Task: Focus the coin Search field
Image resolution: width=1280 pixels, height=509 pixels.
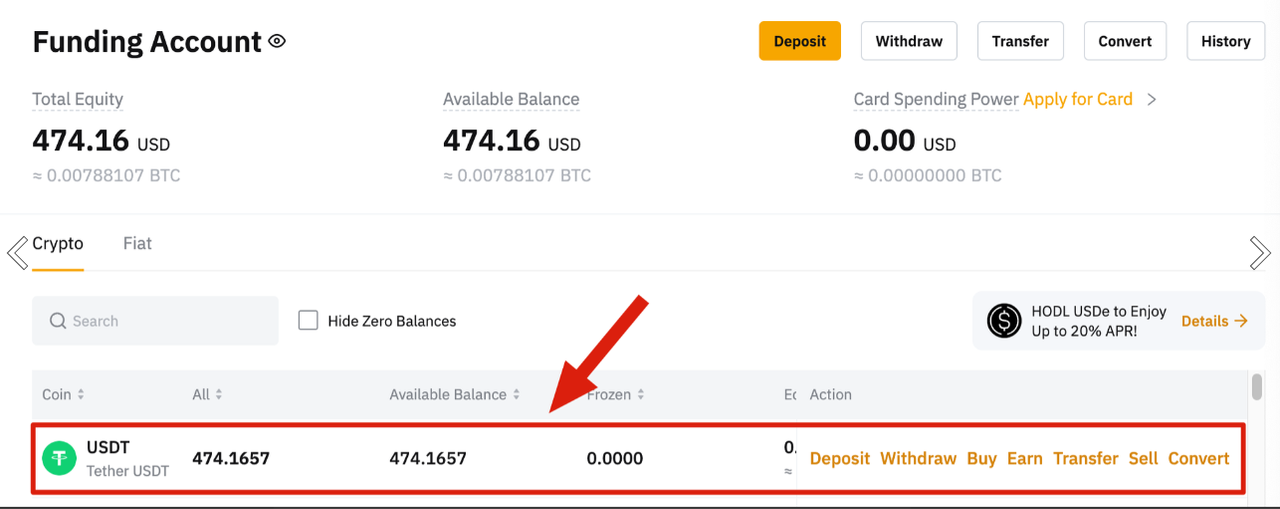Action: point(155,321)
